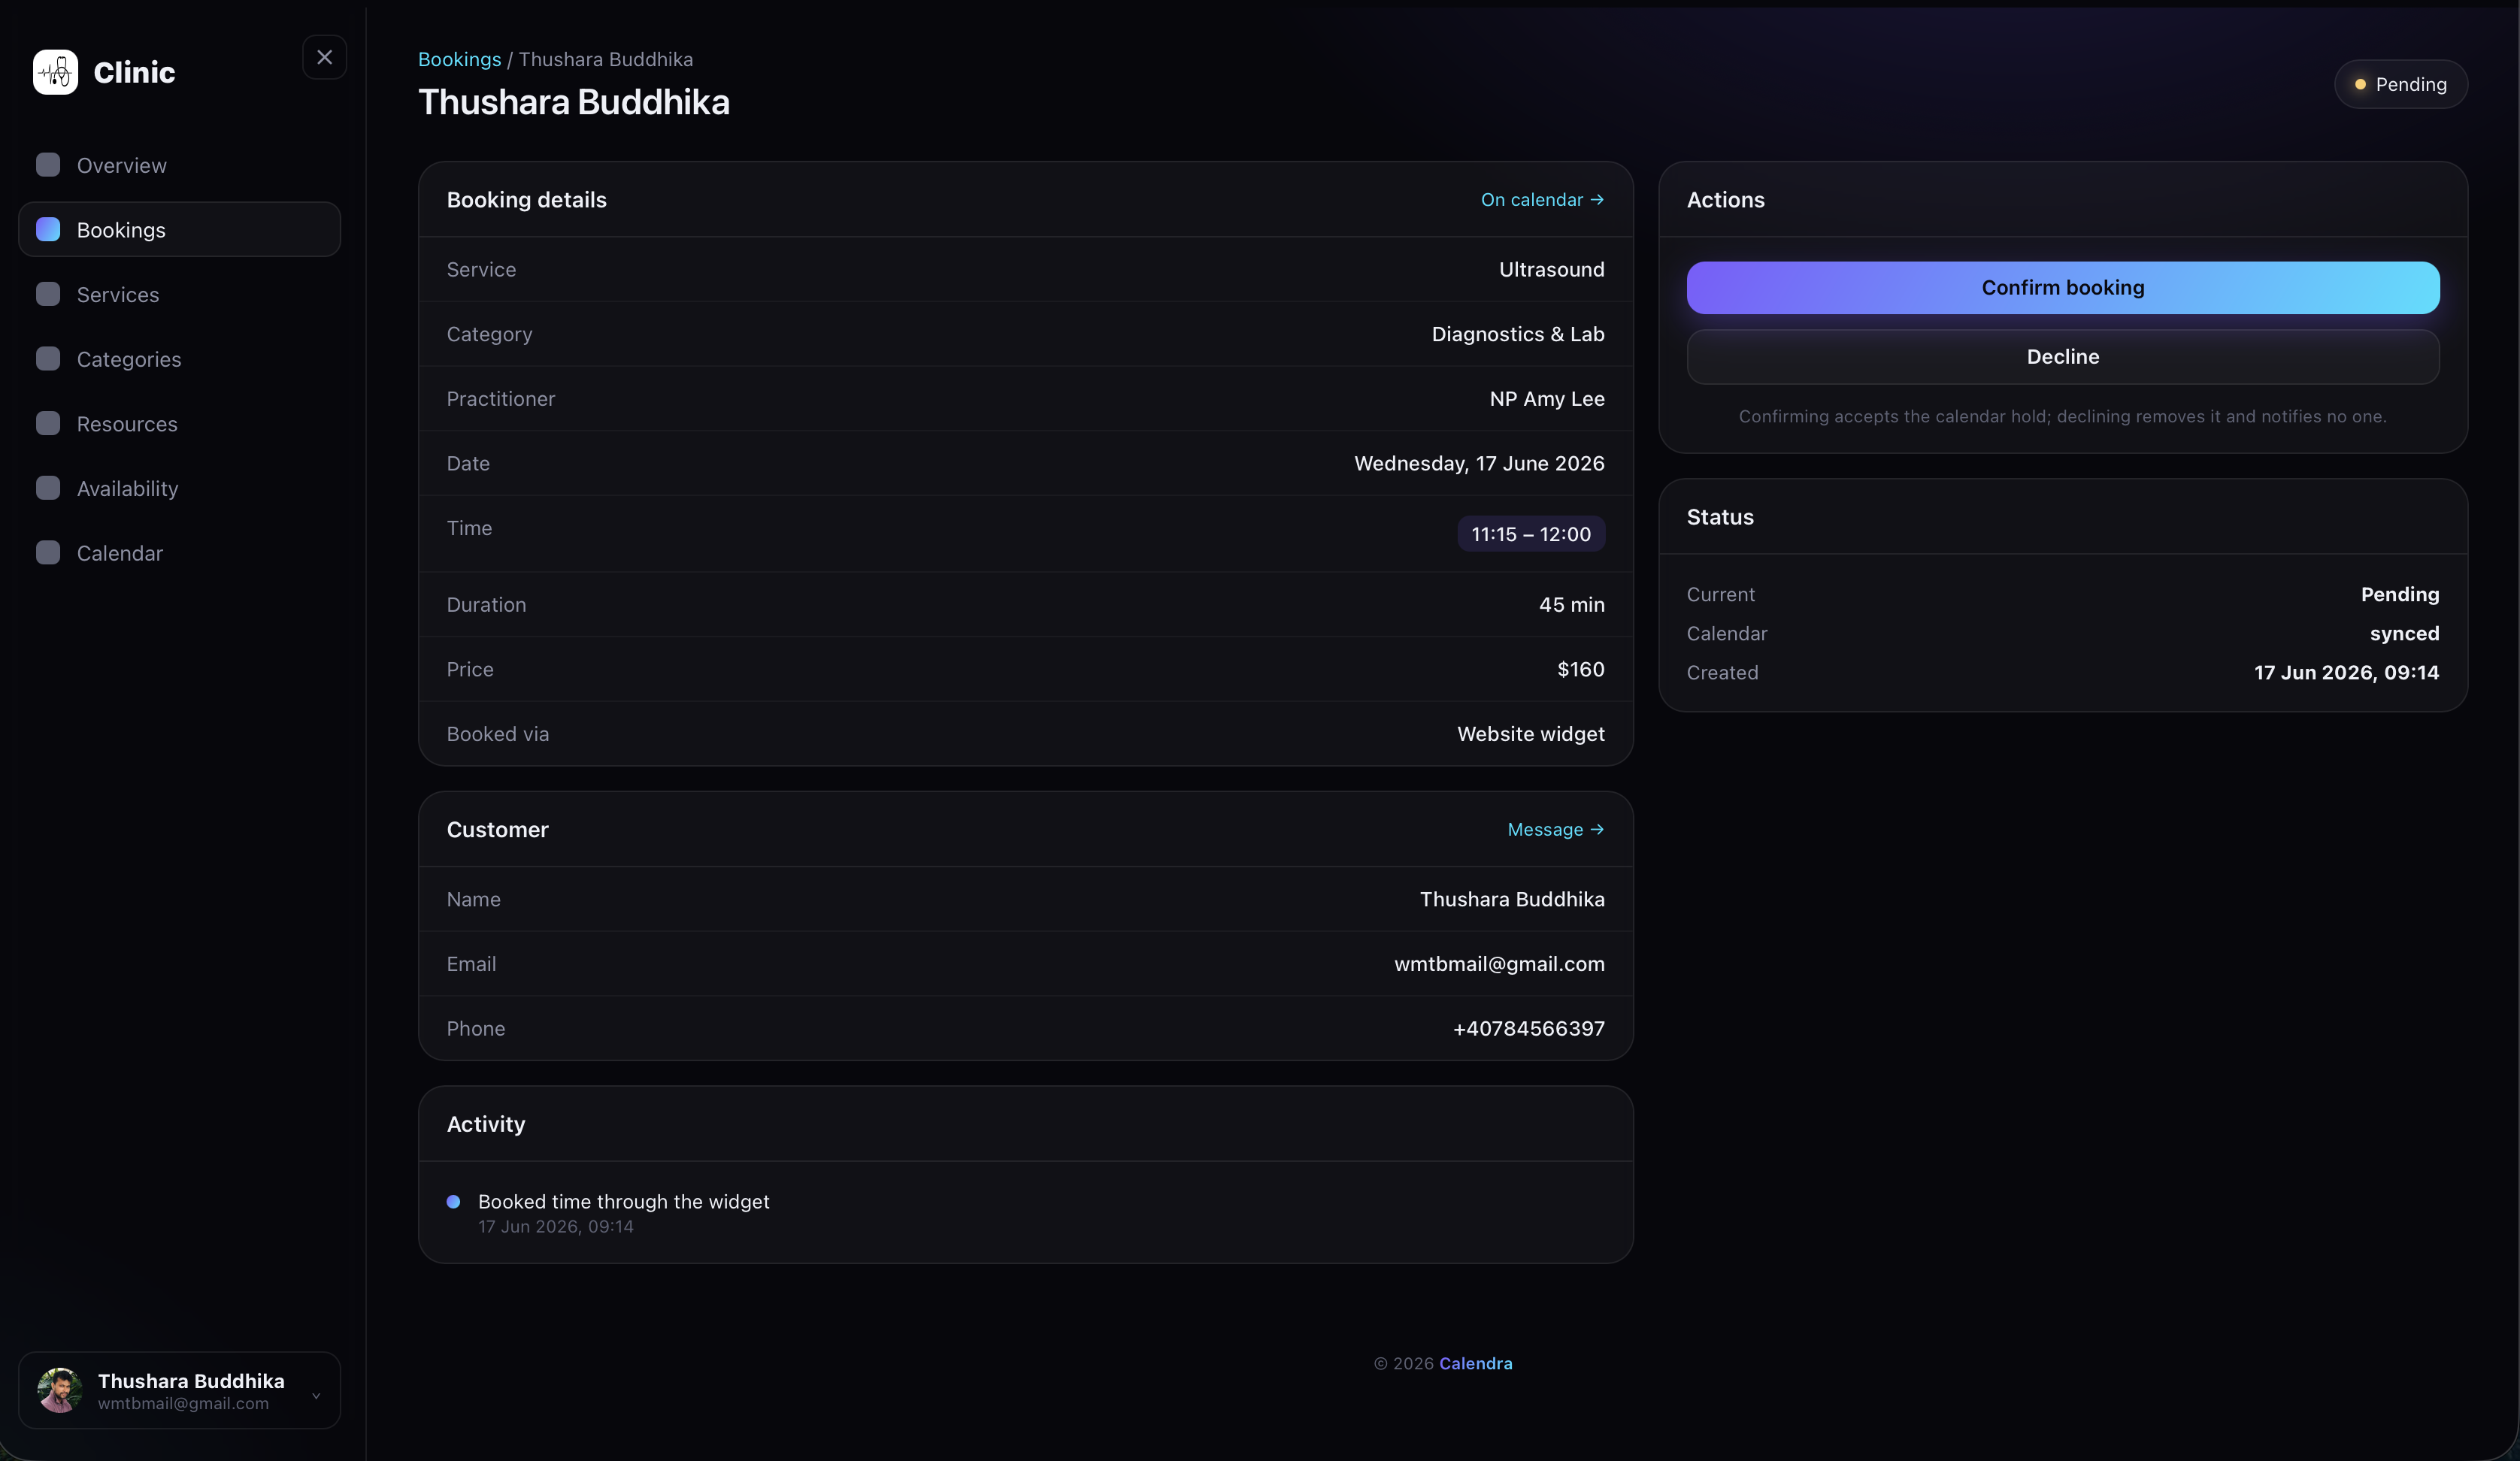
Task: Click the Message customer link
Action: pyautogui.click(x=1555, y=829)
